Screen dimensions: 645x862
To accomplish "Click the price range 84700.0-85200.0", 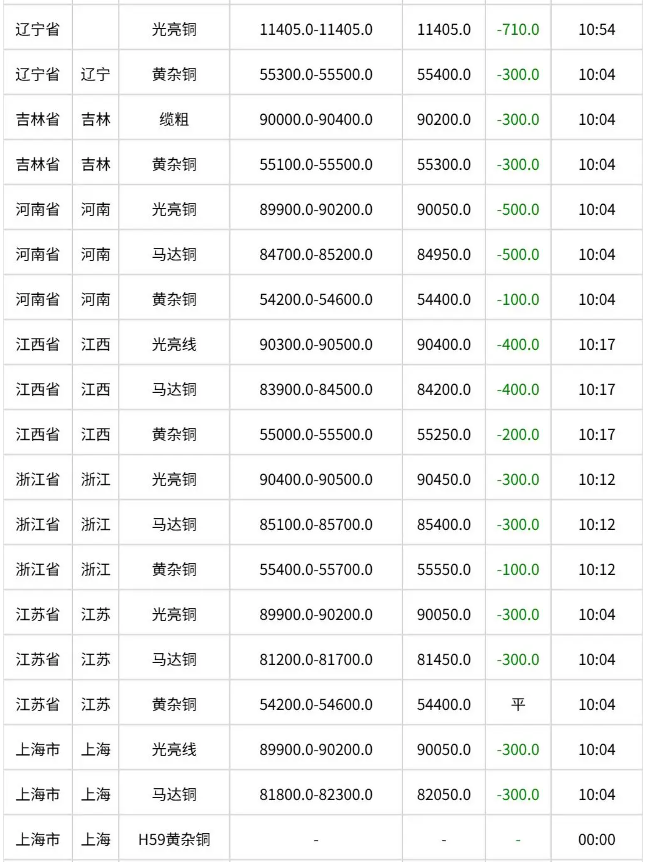I will tap(316, 255).
